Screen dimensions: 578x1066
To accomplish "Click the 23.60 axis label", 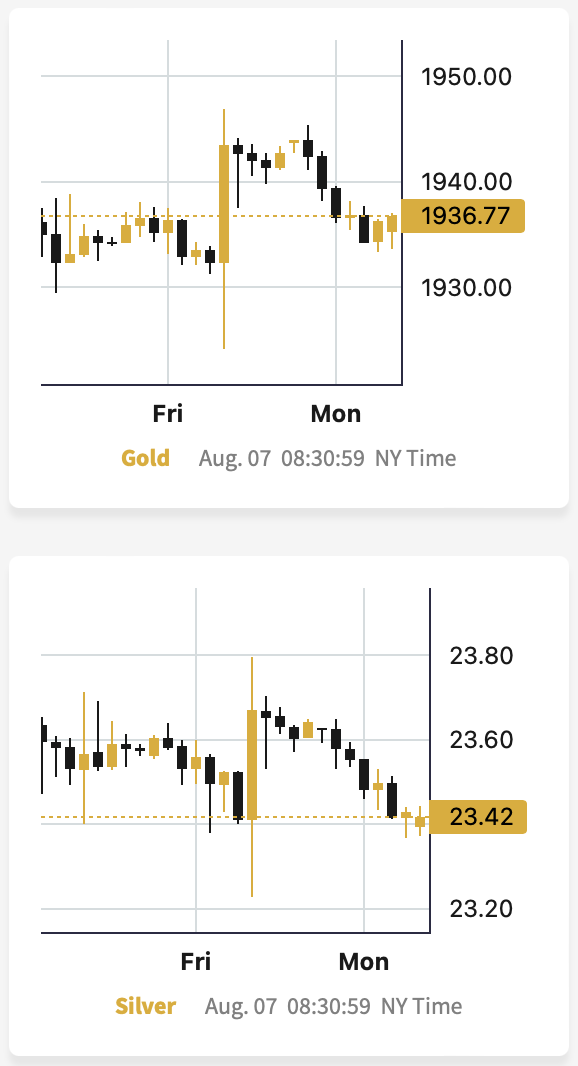I will [481, 740].
